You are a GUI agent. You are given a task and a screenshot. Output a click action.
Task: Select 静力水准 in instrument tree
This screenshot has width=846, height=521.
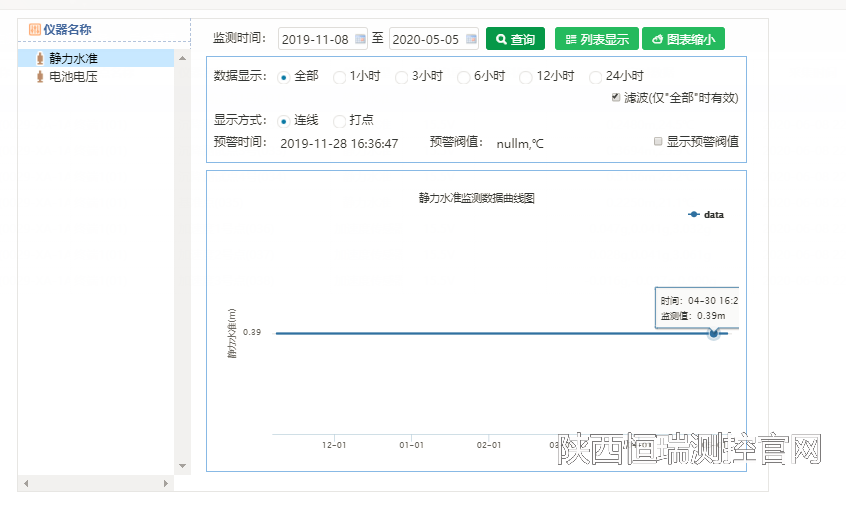coord(74,59)
